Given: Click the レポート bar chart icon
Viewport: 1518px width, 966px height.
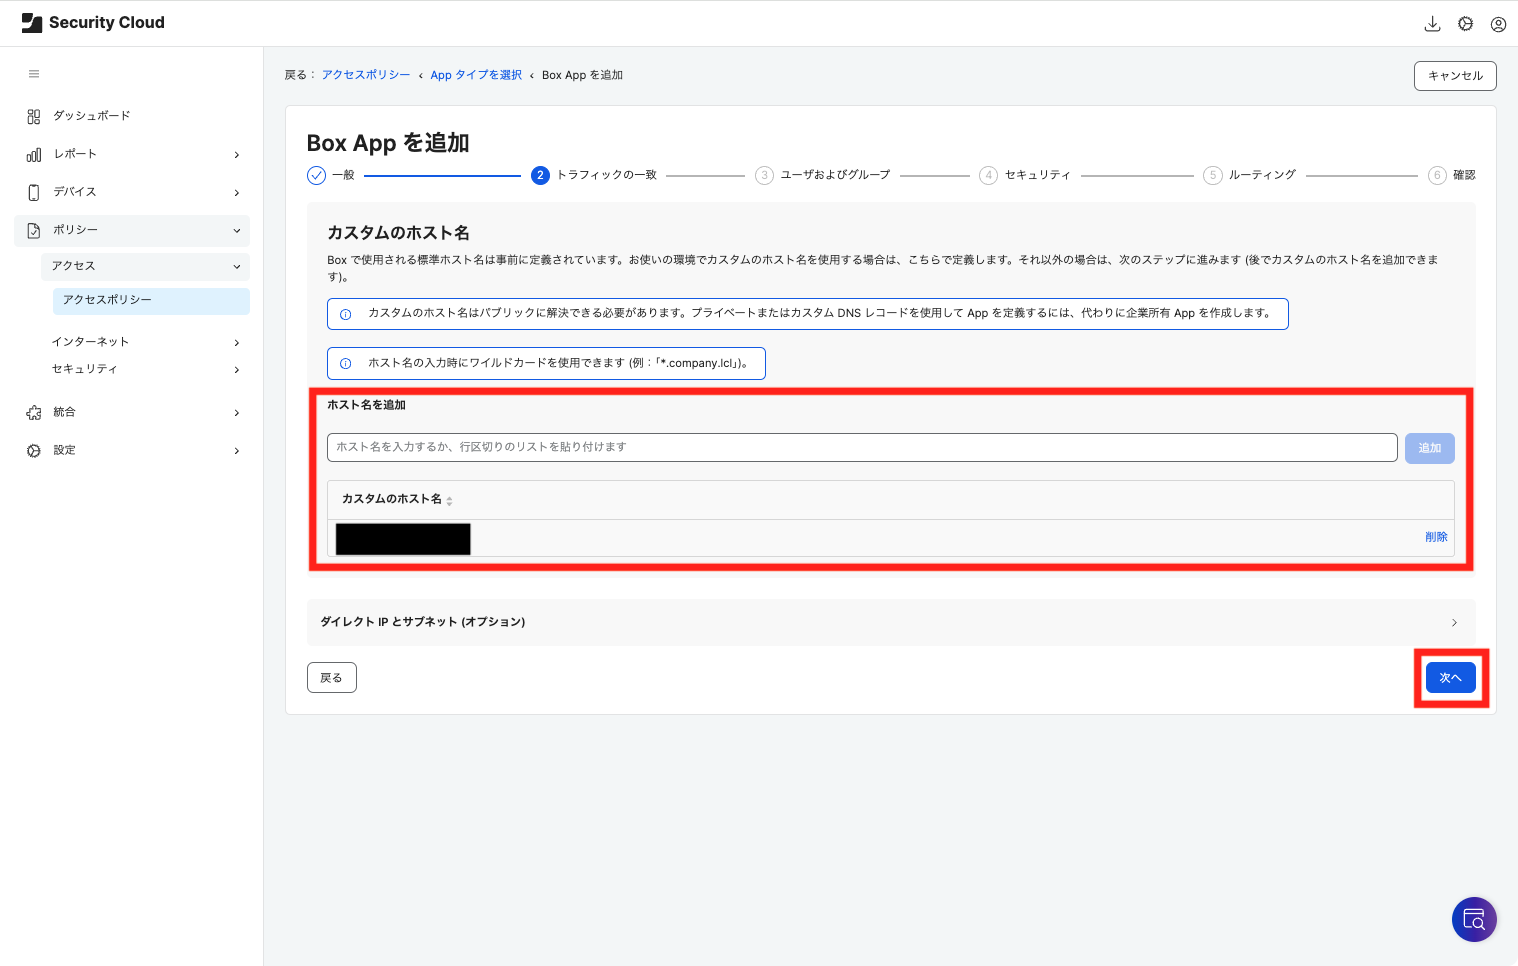Looking at the screenshot, I should pos(34,154).
